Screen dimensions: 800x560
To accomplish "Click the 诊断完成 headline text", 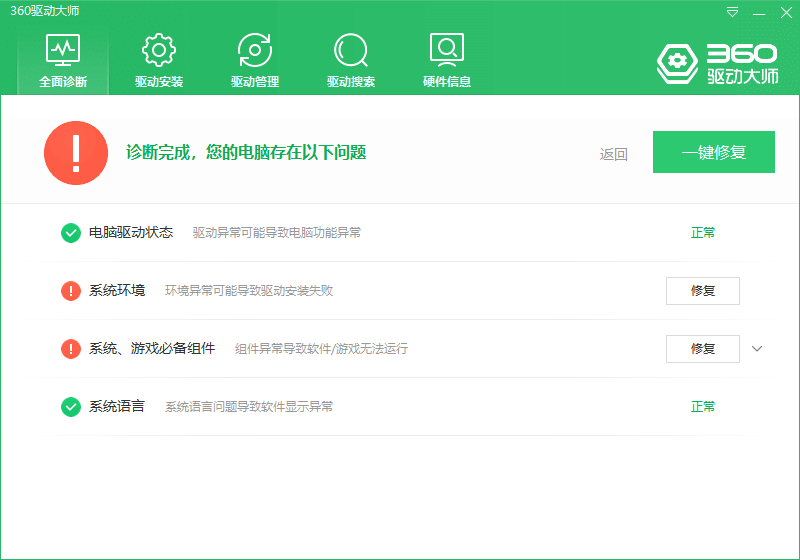I will click(x=246, y=152).
